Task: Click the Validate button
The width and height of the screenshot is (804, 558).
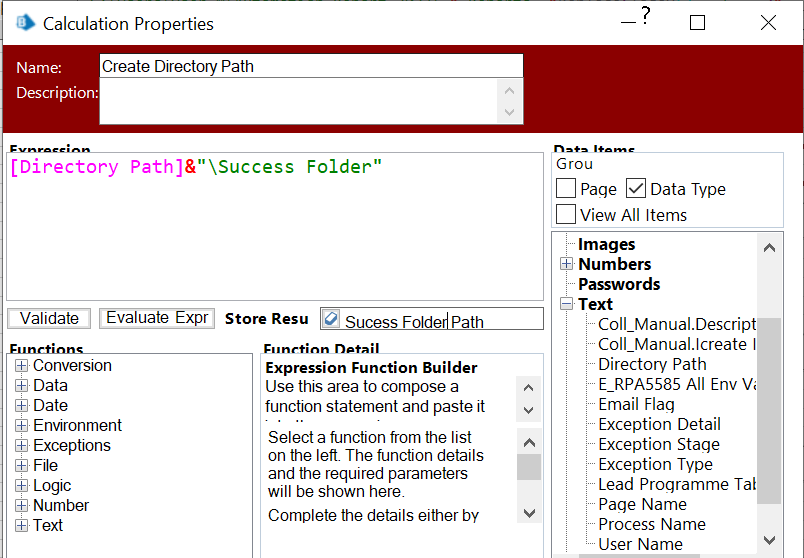Action: click(x=49, y=318)
